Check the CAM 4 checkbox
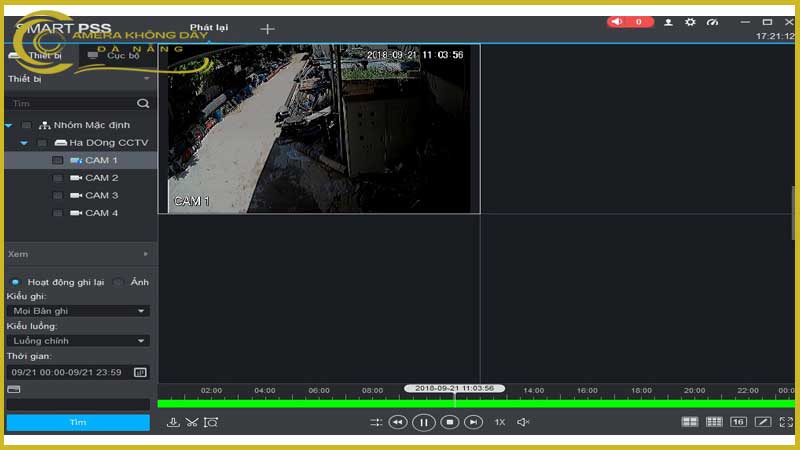 point(58,213)
